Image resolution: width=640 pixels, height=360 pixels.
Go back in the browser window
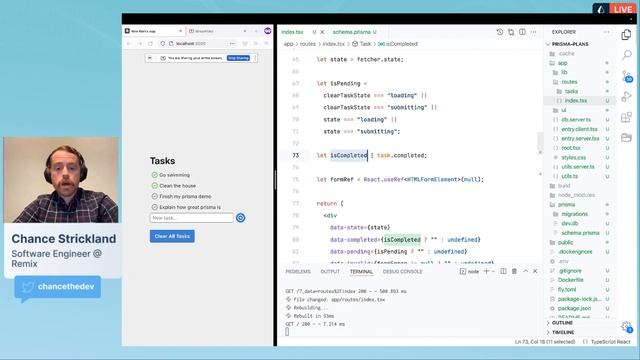pos(129,43)
